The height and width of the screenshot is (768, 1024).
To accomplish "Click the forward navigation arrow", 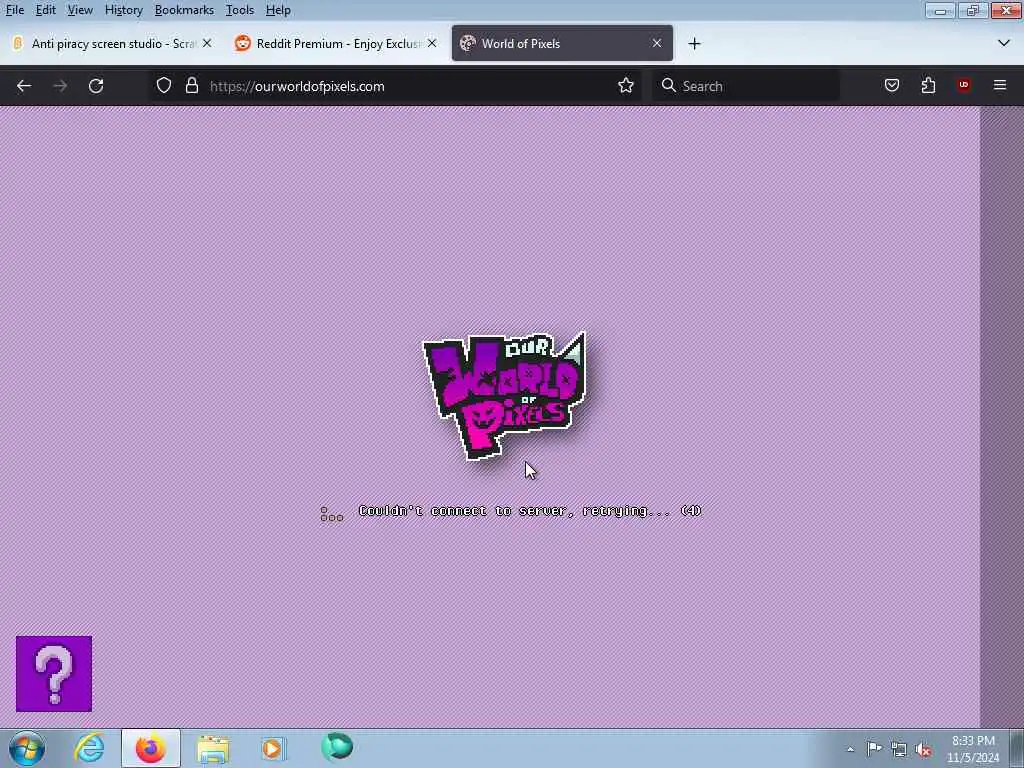I will pos(60,86).
